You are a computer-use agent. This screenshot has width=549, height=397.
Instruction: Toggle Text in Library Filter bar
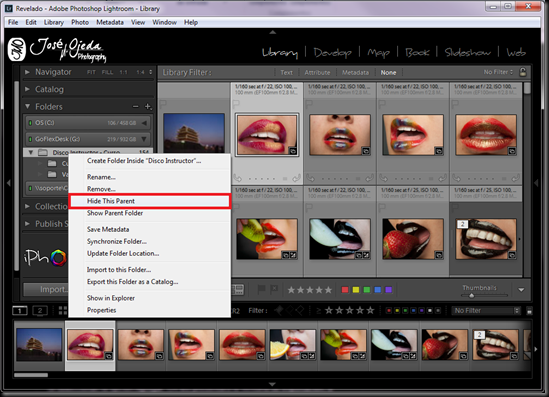(286, 72)
